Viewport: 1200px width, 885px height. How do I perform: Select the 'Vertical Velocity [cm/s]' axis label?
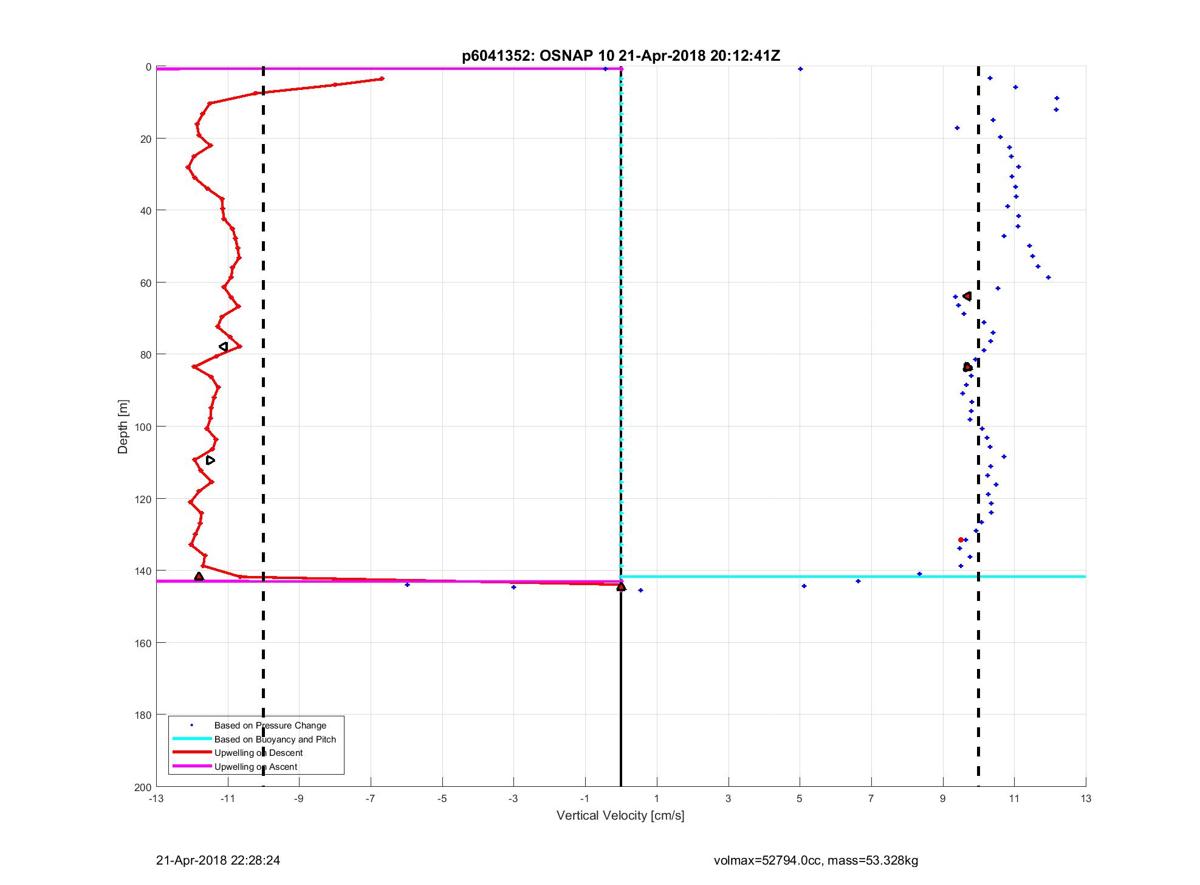(620, 816)
